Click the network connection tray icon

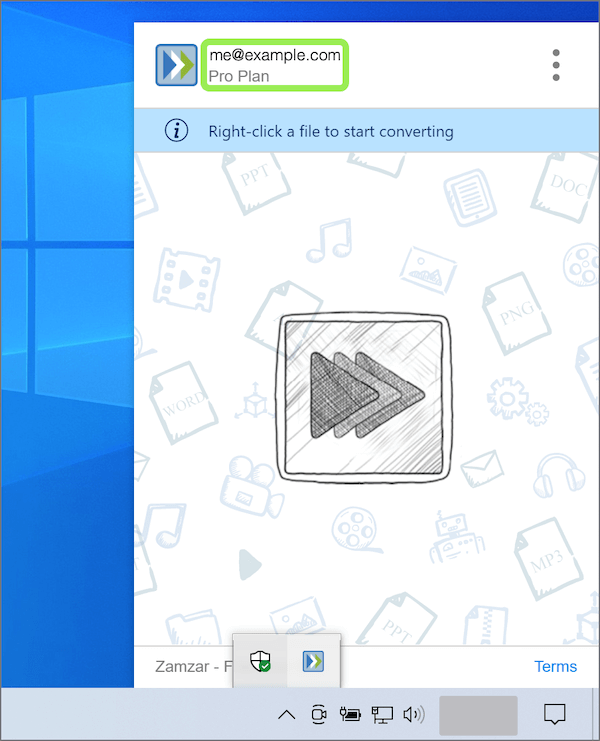tap(382, 715)
